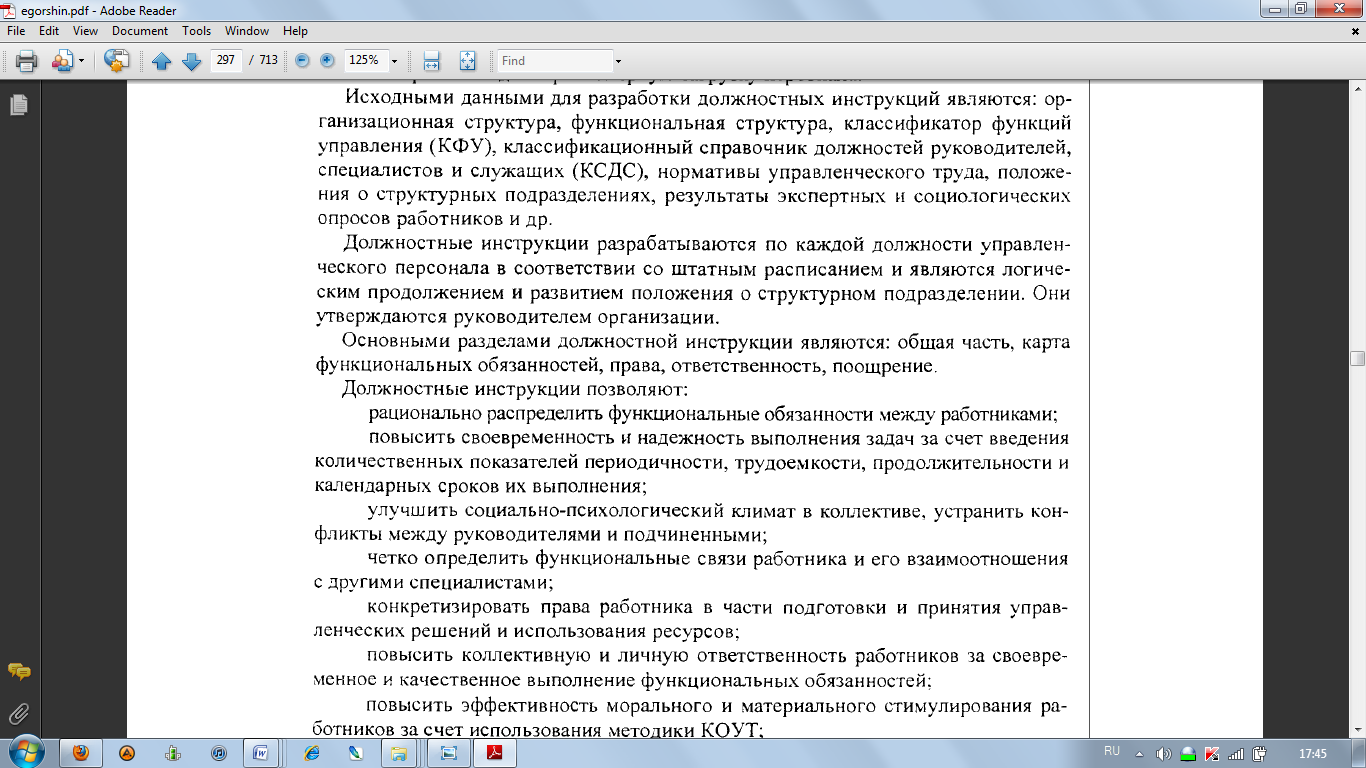Image resolution: width=1366 pixels, height=768 pixels.
Task: Open the Edit menu
Action: coord(49,31)
